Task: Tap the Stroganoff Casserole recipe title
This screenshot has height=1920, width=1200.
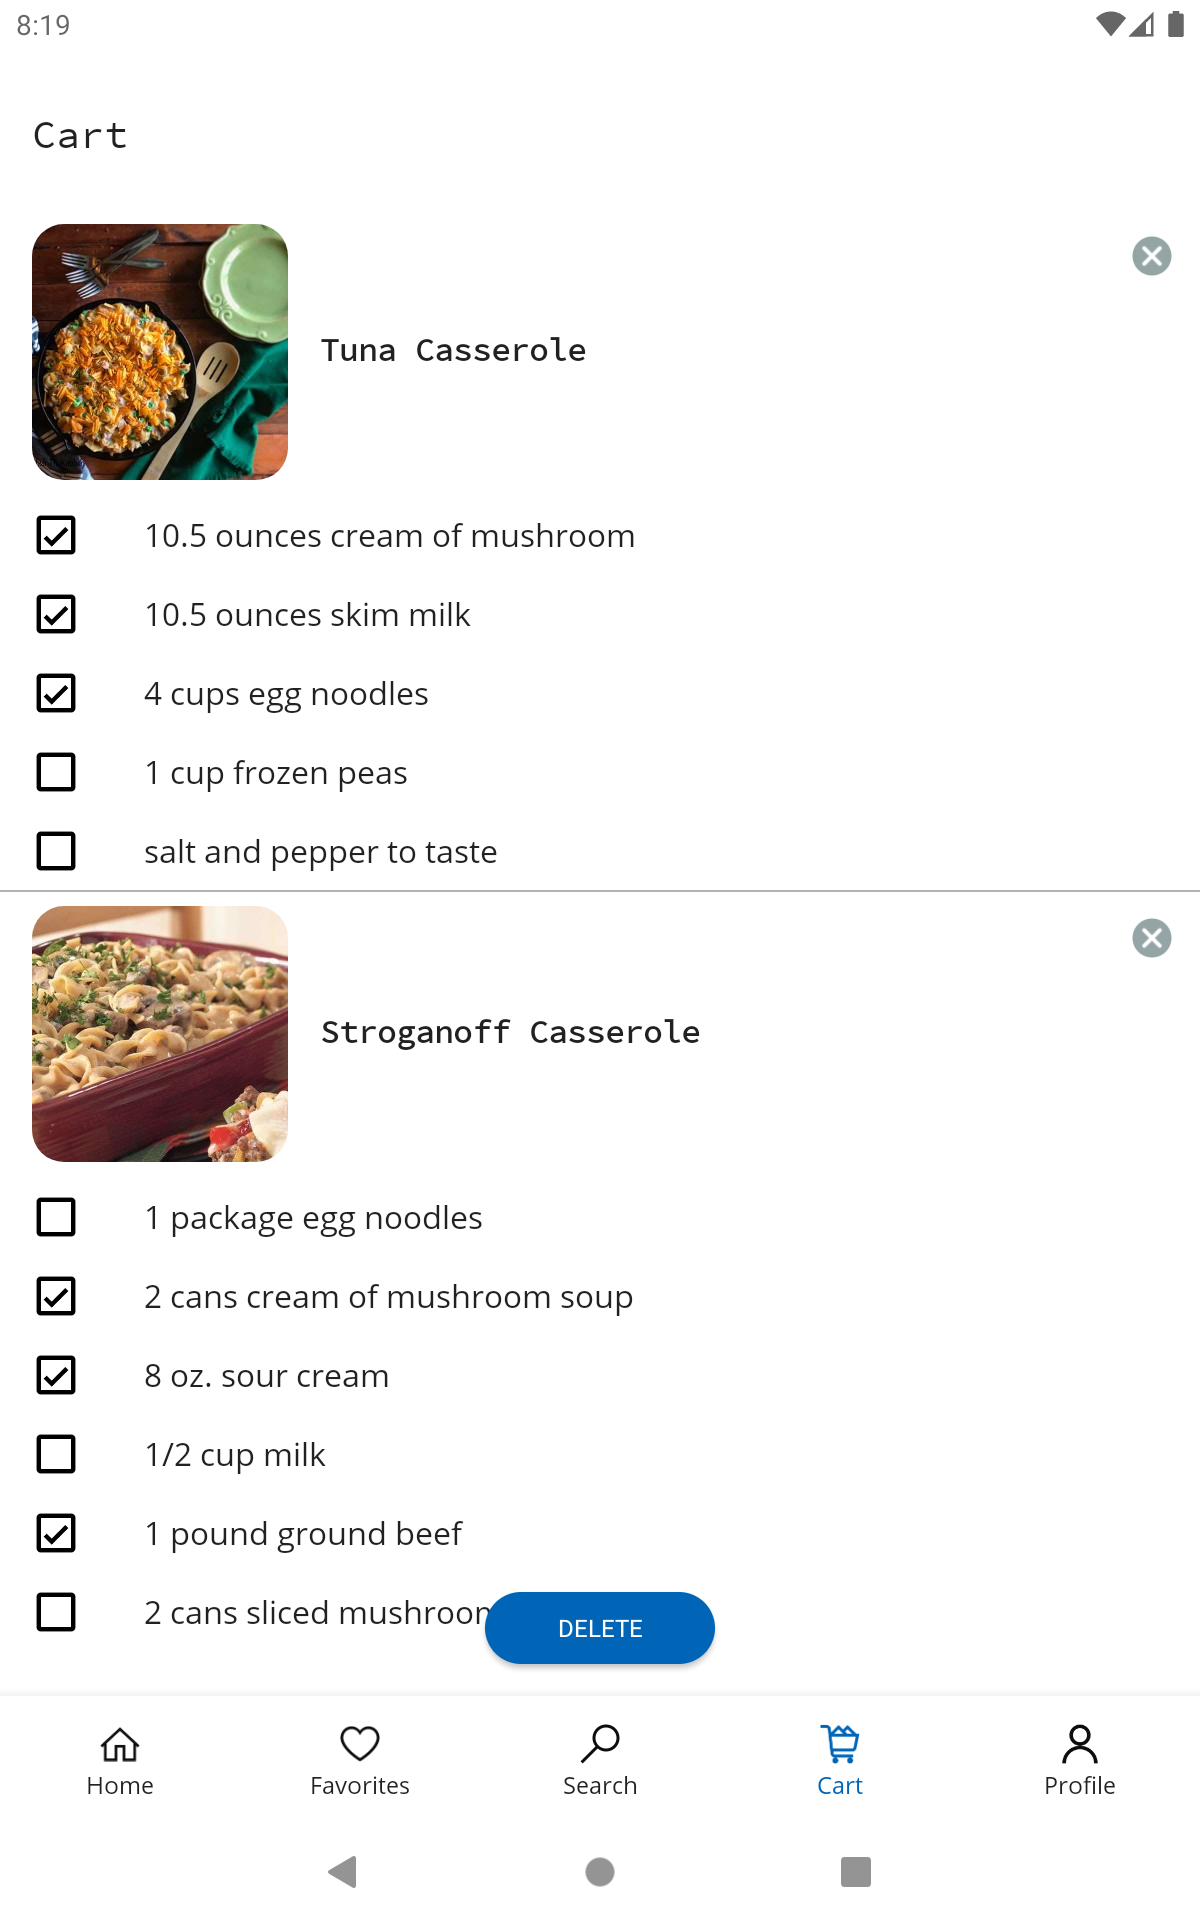Action: click(x=510, y=1032)
